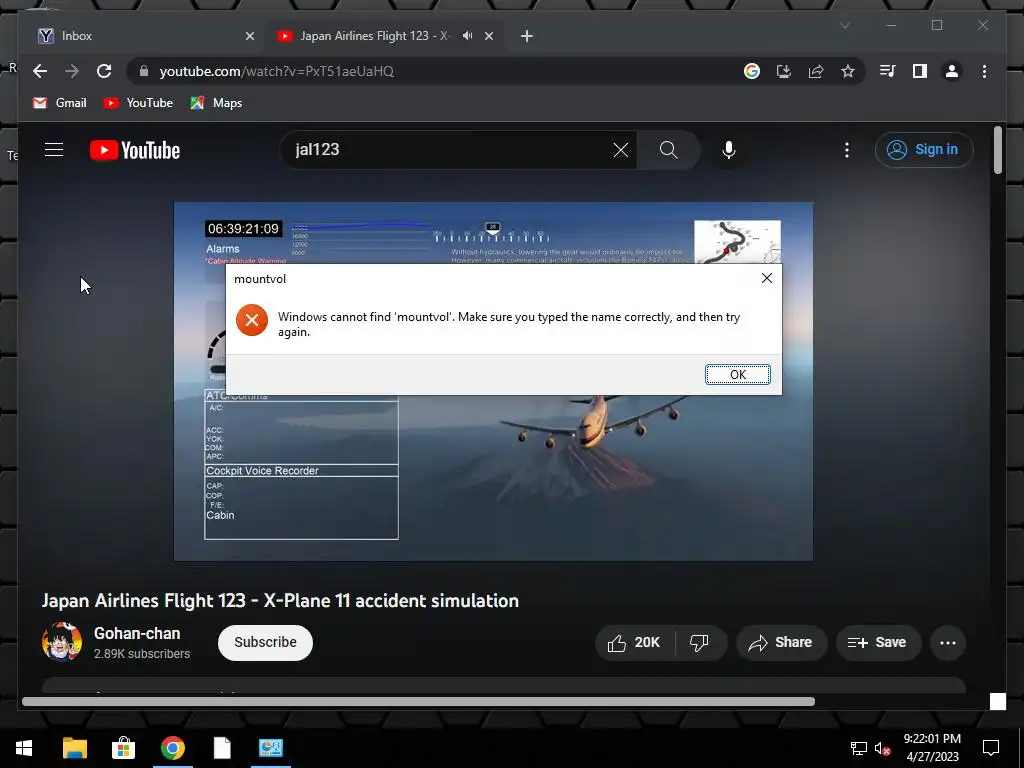Screen dimensions: 1024x768
Task: Open a new Chrome tab
Action: coord(527,36)
